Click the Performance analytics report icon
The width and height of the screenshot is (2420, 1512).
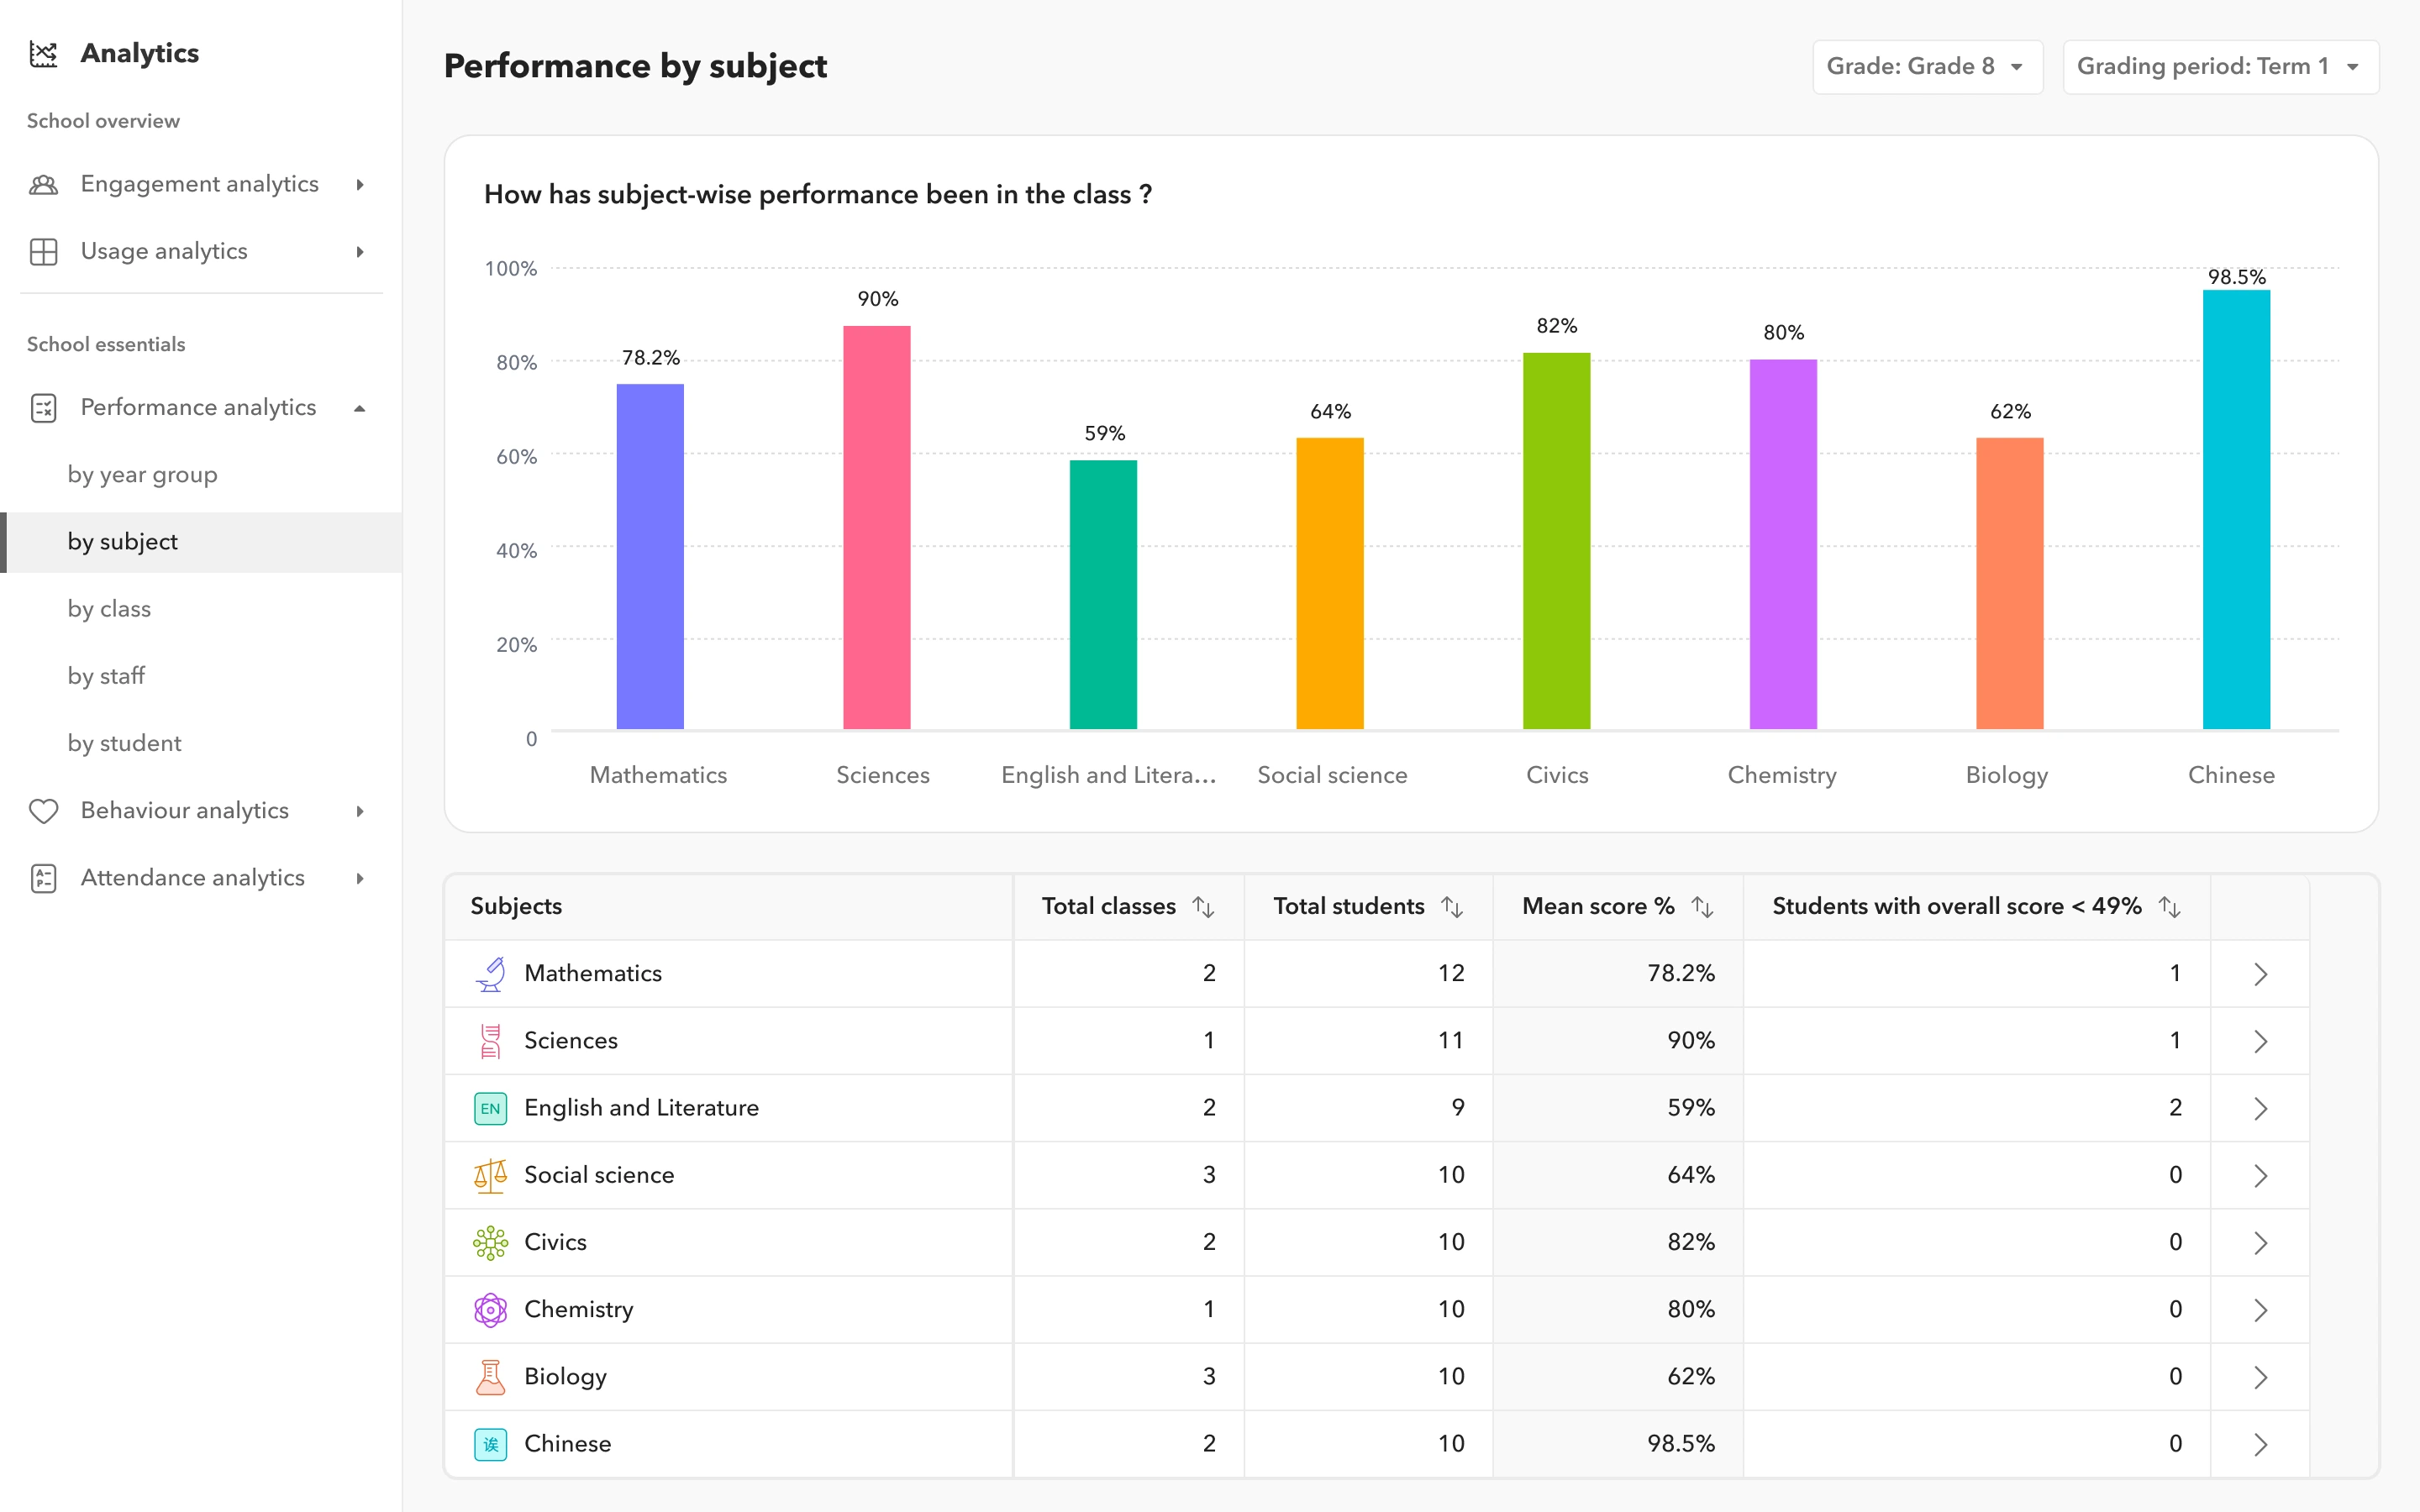coord(44,408)
